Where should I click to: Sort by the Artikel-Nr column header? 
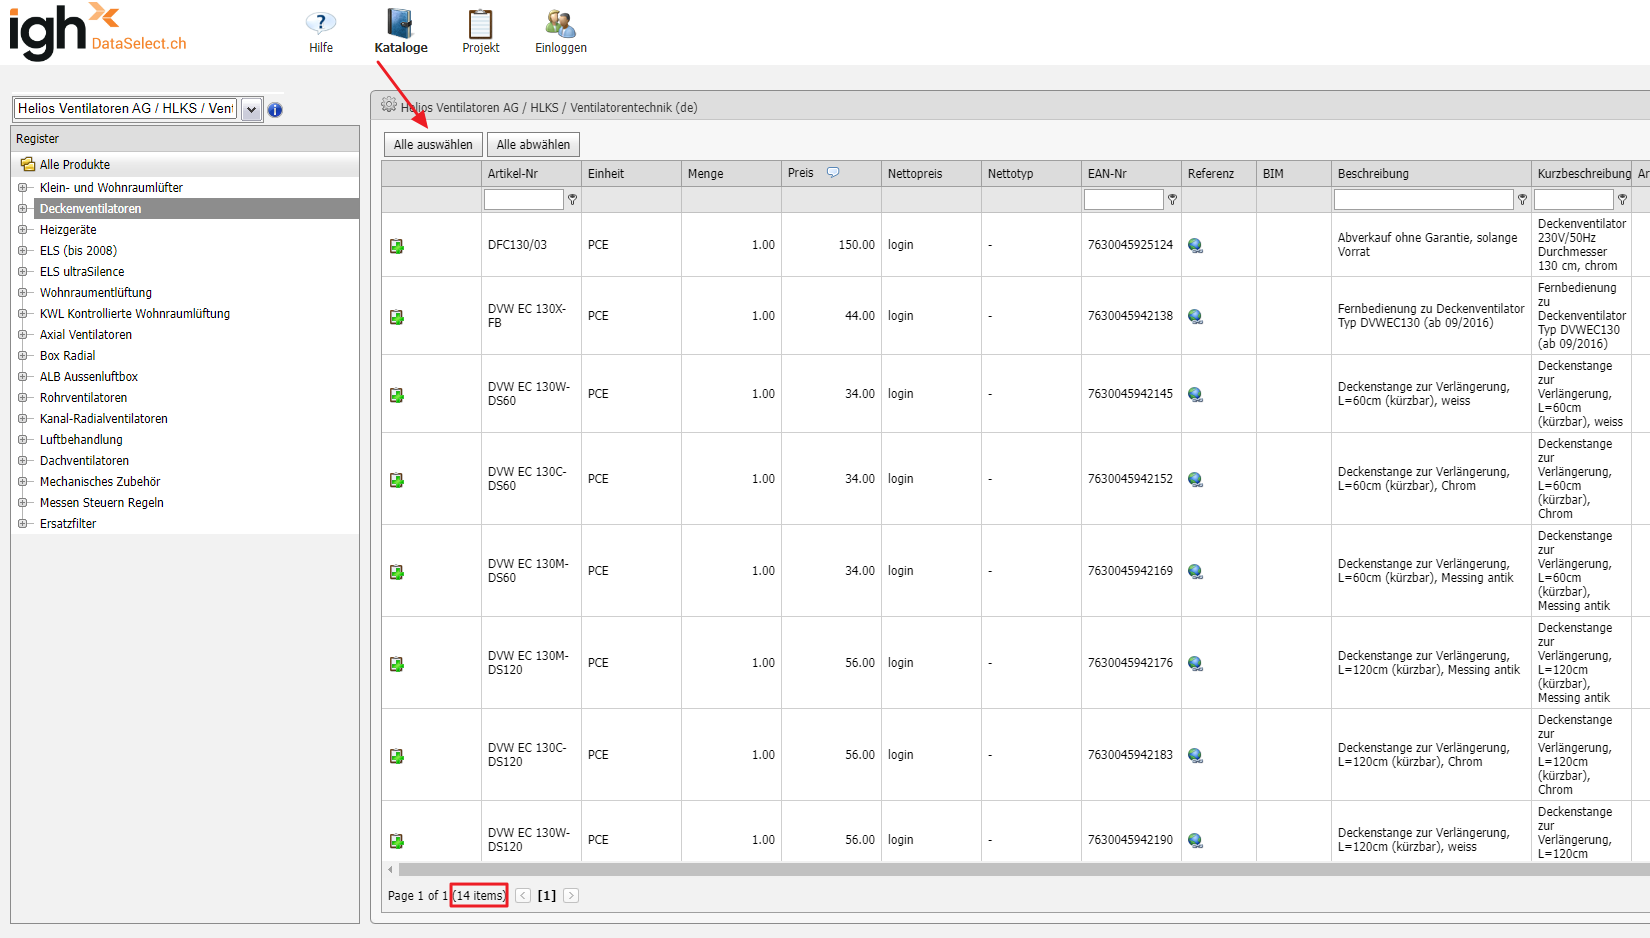[513, 174]
